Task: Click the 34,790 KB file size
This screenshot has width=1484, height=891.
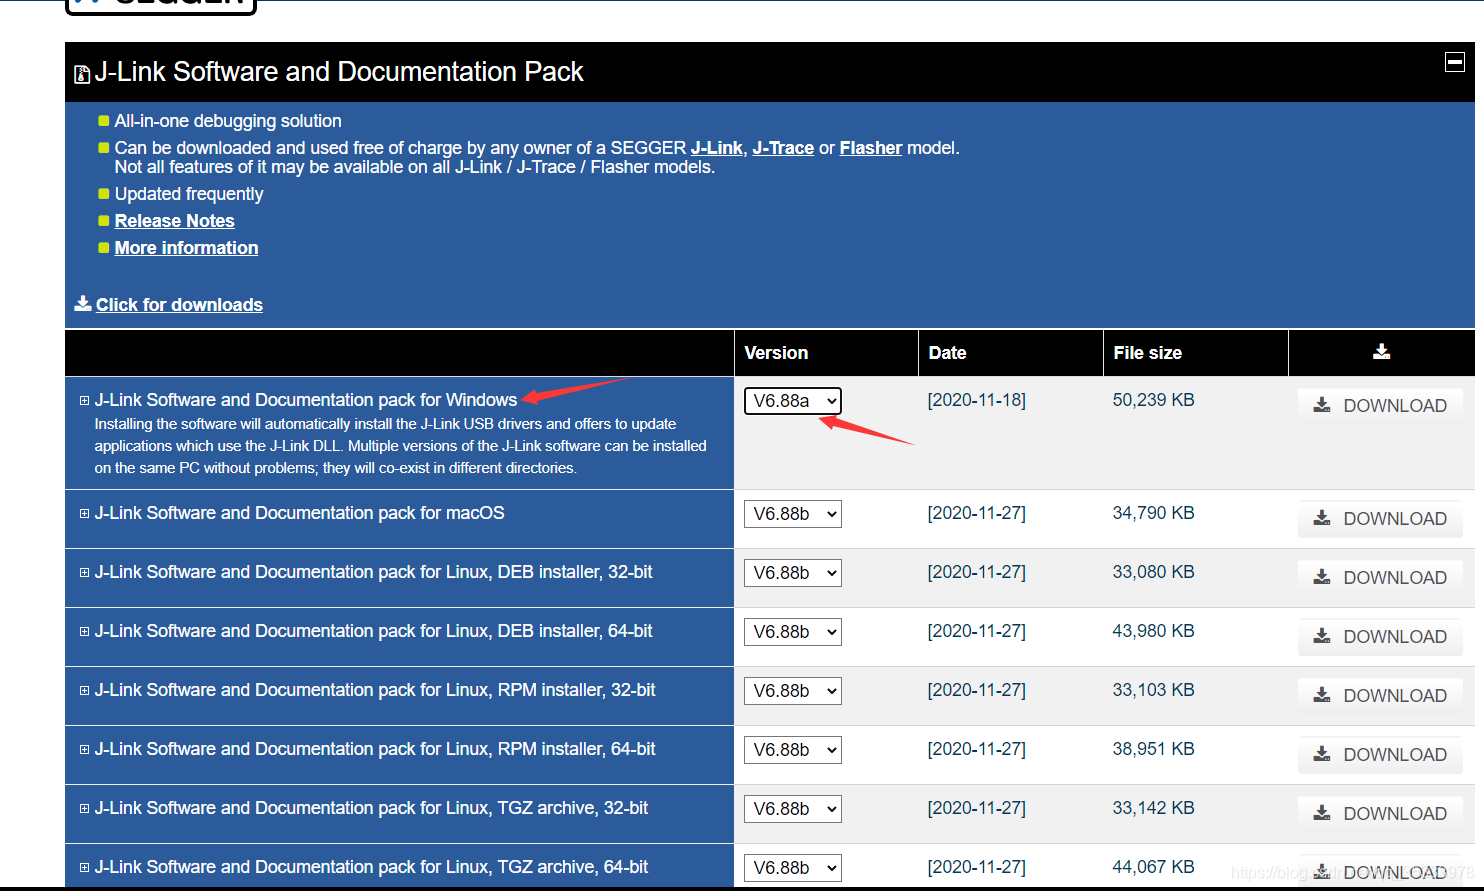Action: [x=1153, y=513]
